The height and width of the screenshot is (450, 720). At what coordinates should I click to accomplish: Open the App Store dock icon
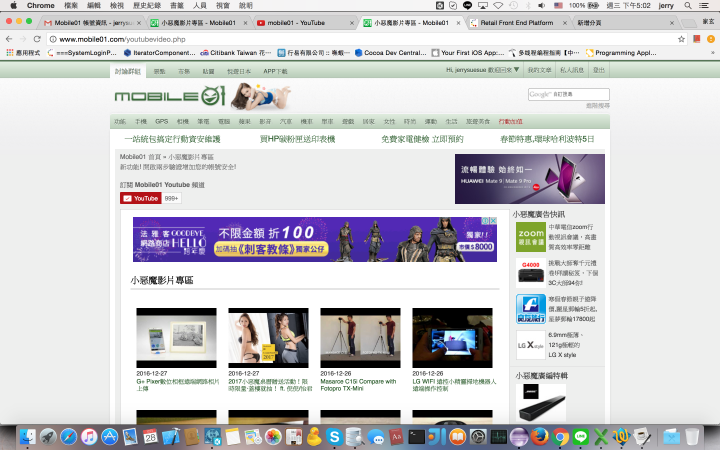pyautogui.click(x=109, y=437)
